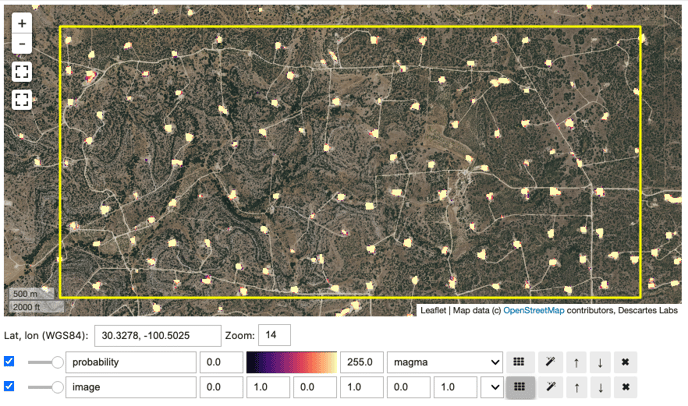Zoom out of the map
Viewport: 688px width, 406px height.
coord(22,43)
